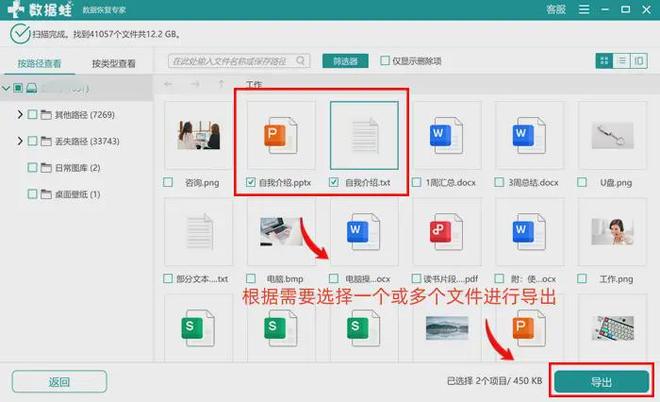Expand the 其他路径 (7269) folder

coord(19,114)
